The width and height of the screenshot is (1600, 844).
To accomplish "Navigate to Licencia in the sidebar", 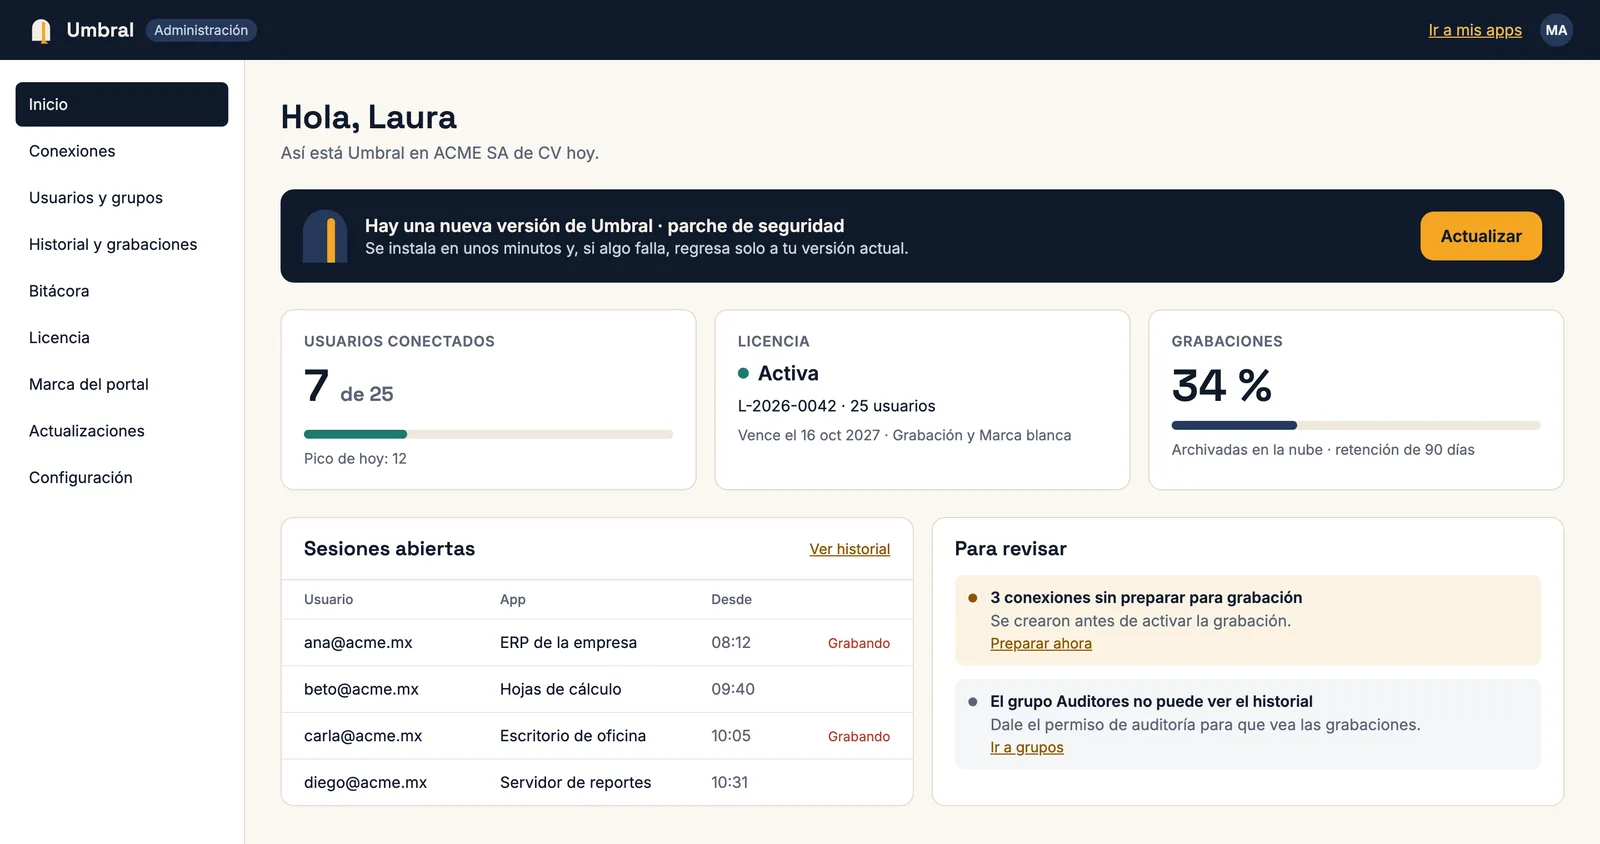I will coord(122,338).
